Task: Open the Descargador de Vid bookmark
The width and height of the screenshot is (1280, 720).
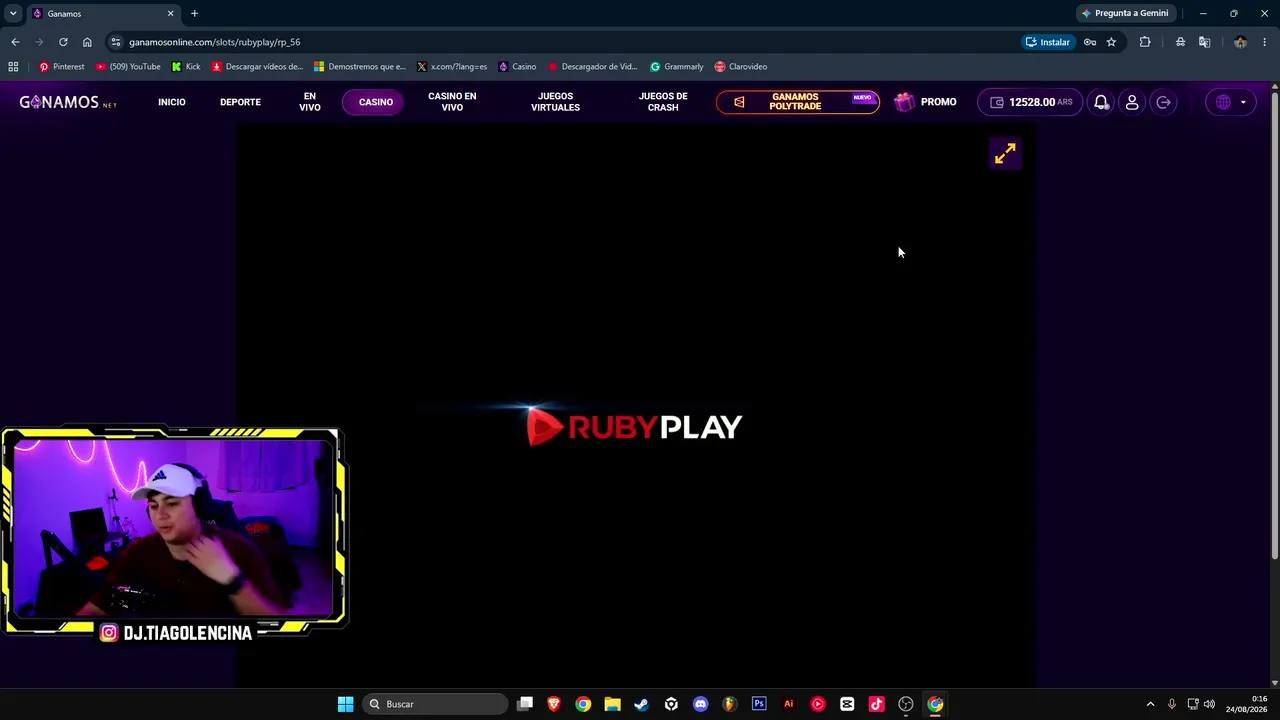Action: (x=593, y=67)
